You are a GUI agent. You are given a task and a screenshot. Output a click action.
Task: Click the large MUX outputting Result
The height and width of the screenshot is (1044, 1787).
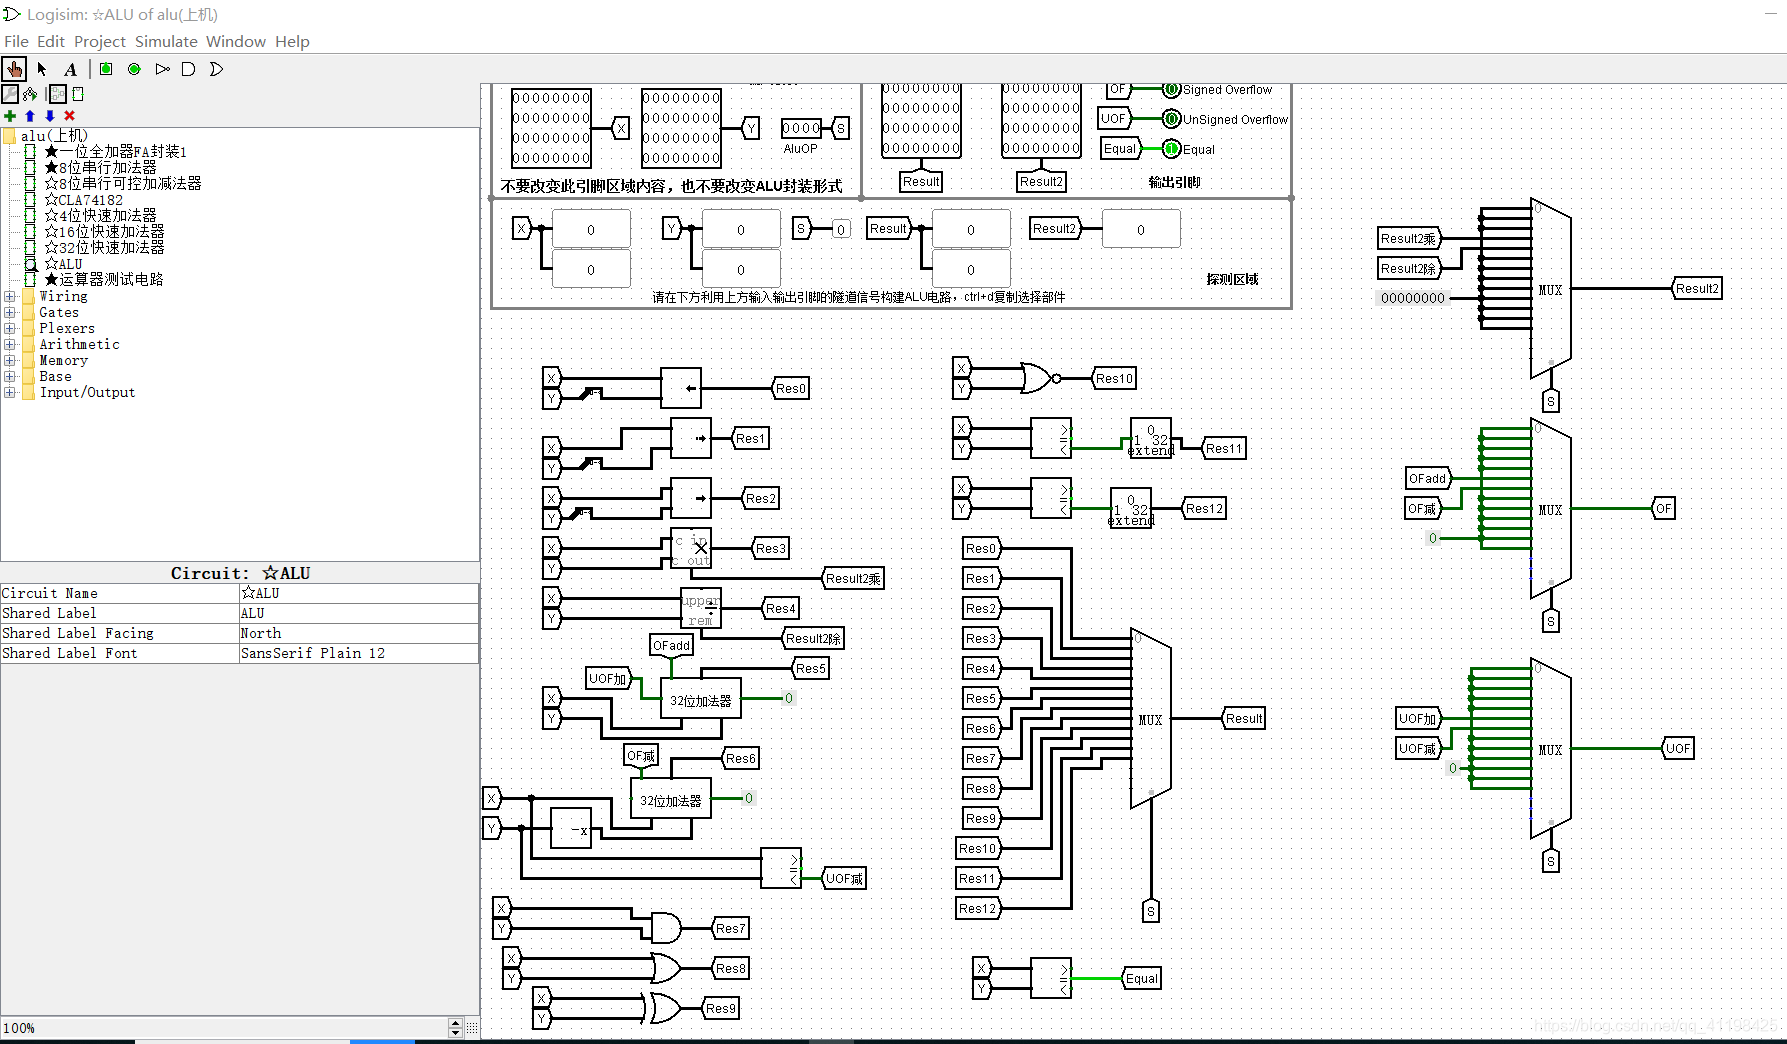coord(1151,718)
